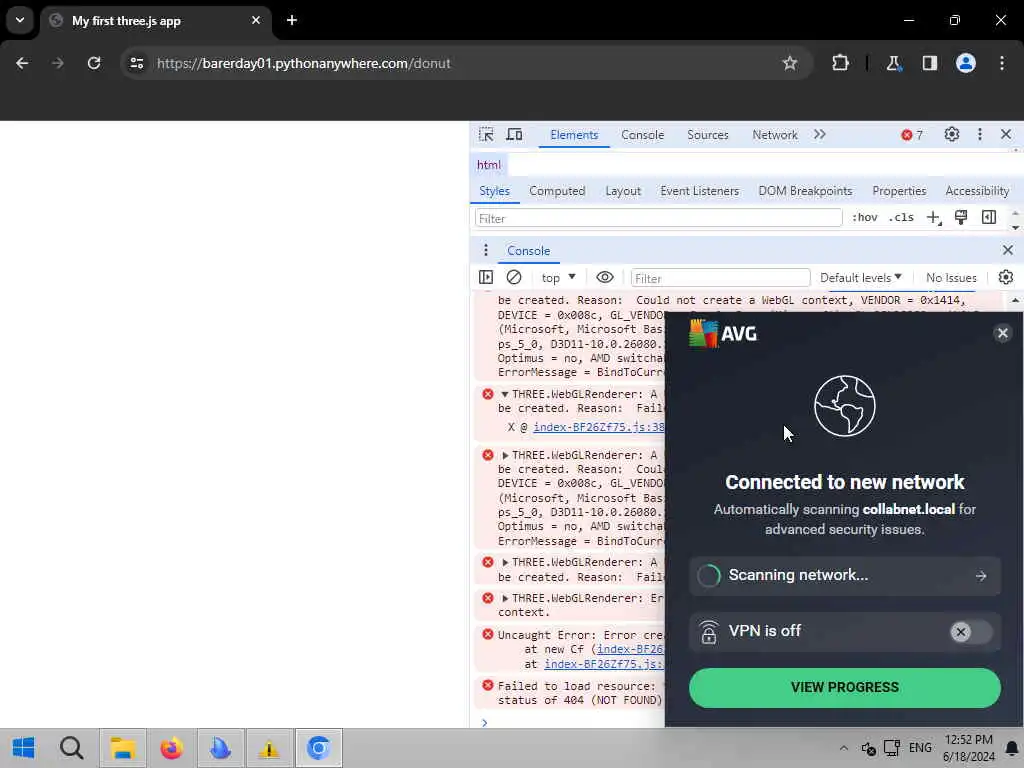This screenshot has width=1024, height=768.
Task: Open the index-BF26Zf75.js:38 source link
Action: (x=599, y=427)
